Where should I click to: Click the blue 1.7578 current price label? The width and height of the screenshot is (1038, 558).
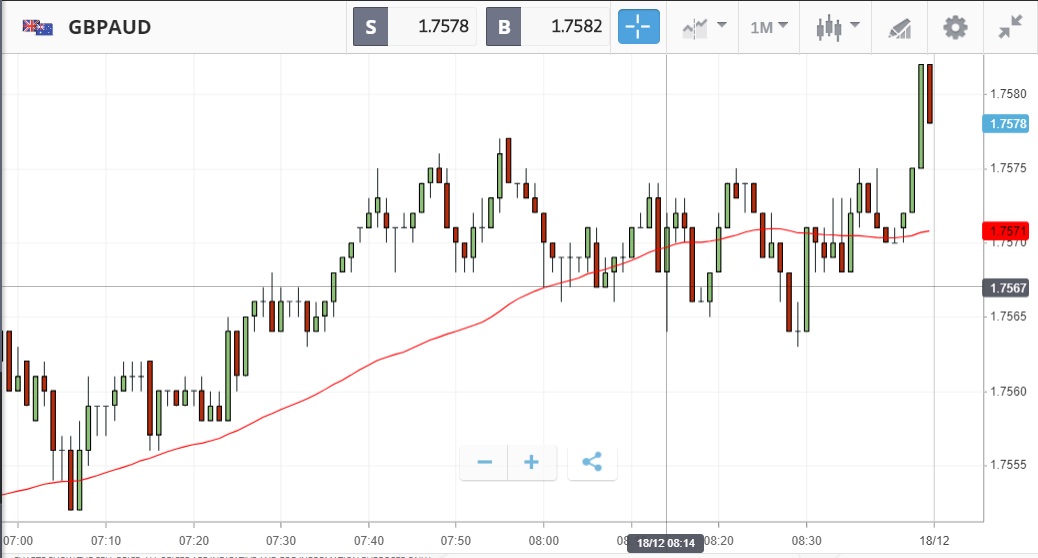tap(1008, 124)
